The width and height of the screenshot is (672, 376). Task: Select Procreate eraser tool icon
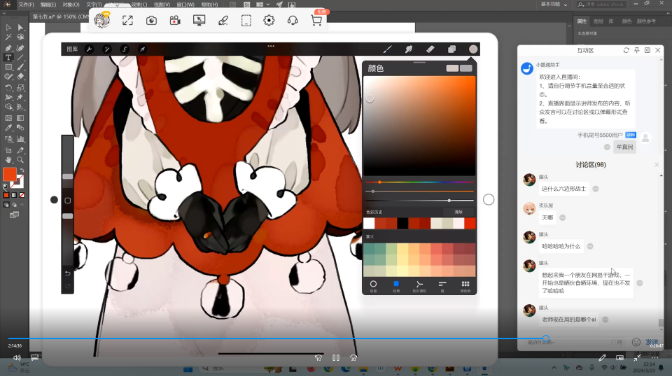[430, 49]
